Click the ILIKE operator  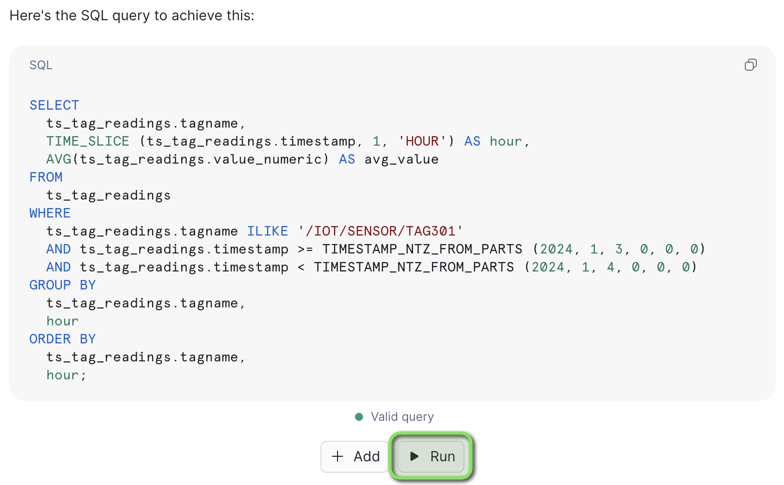click(x=268, y=231)
